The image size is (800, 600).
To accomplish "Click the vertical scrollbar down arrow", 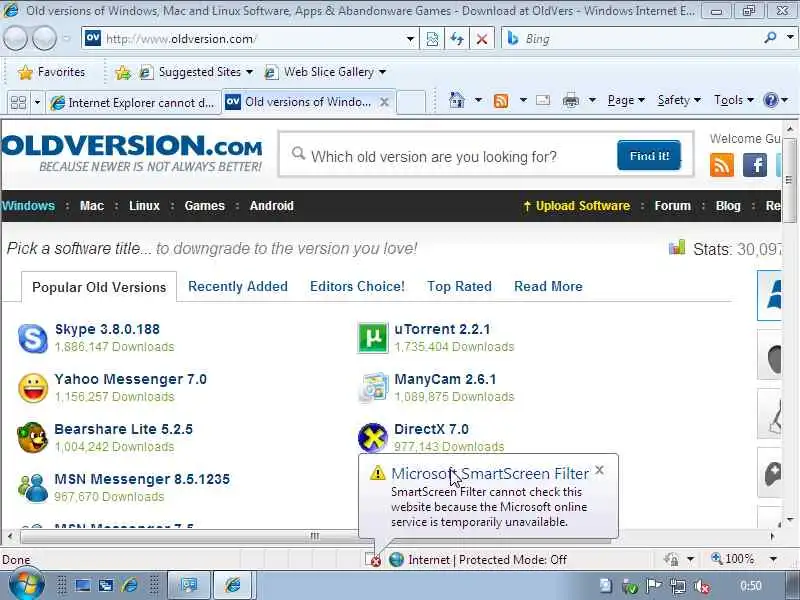I will coord(790,520).
